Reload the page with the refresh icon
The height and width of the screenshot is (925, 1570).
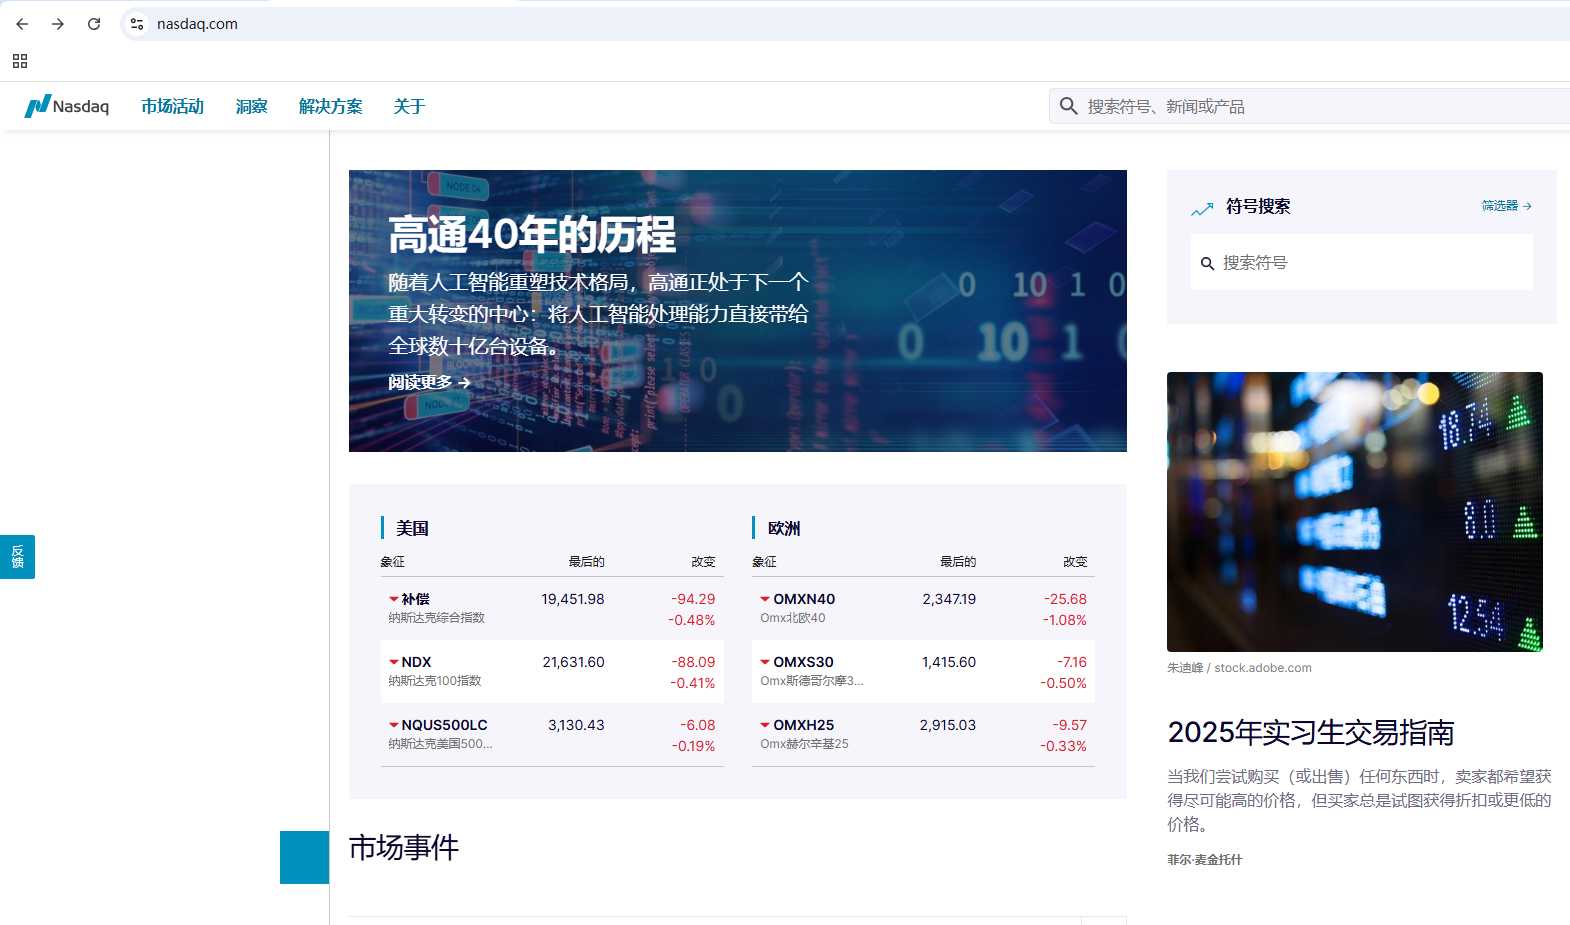point(94,24)
